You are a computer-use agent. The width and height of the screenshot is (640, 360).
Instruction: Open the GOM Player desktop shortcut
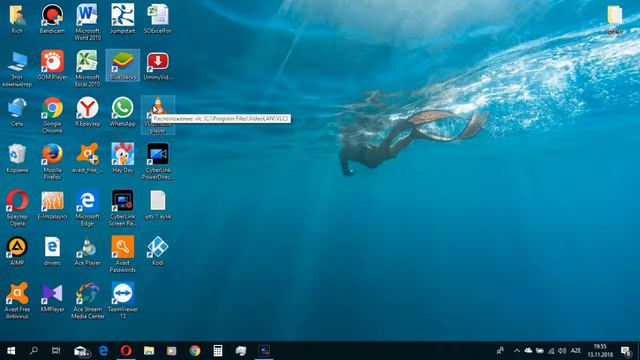pos(52,65)
